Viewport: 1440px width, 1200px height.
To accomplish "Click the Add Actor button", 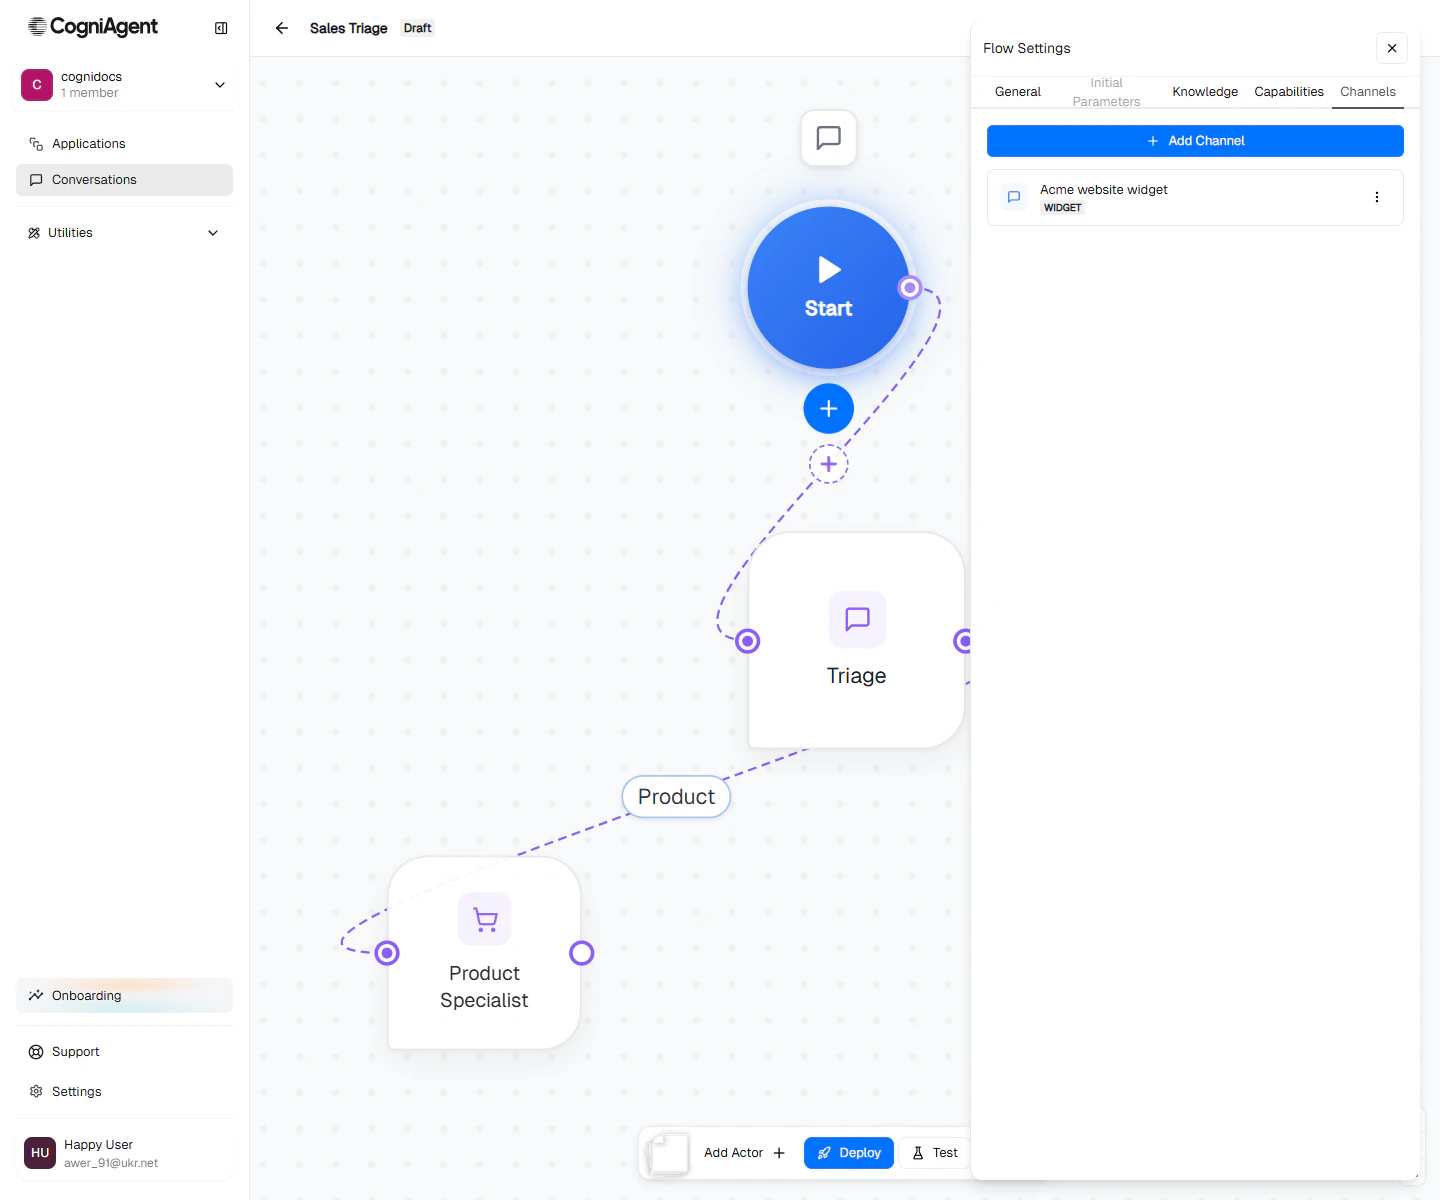I will pos(744,1153).
